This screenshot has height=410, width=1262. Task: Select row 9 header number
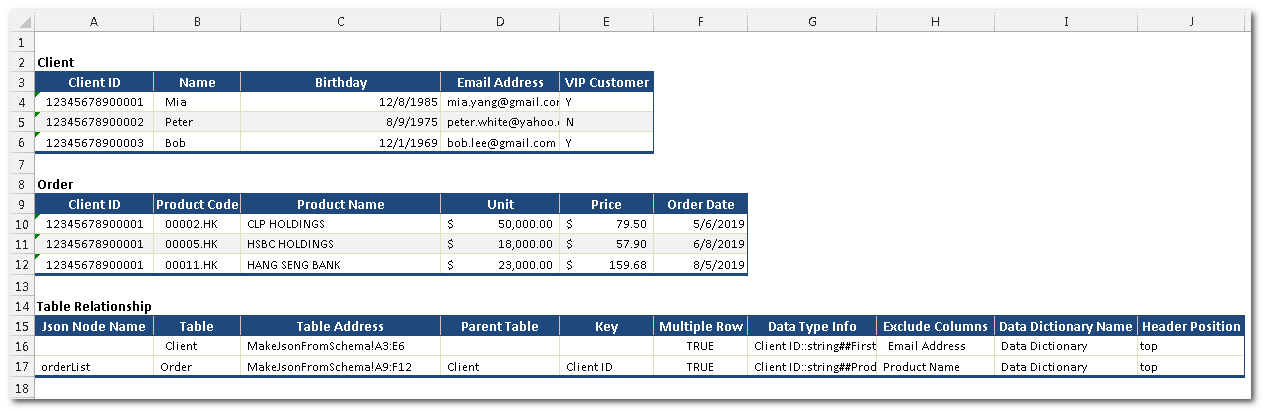(x=22, y=204)
